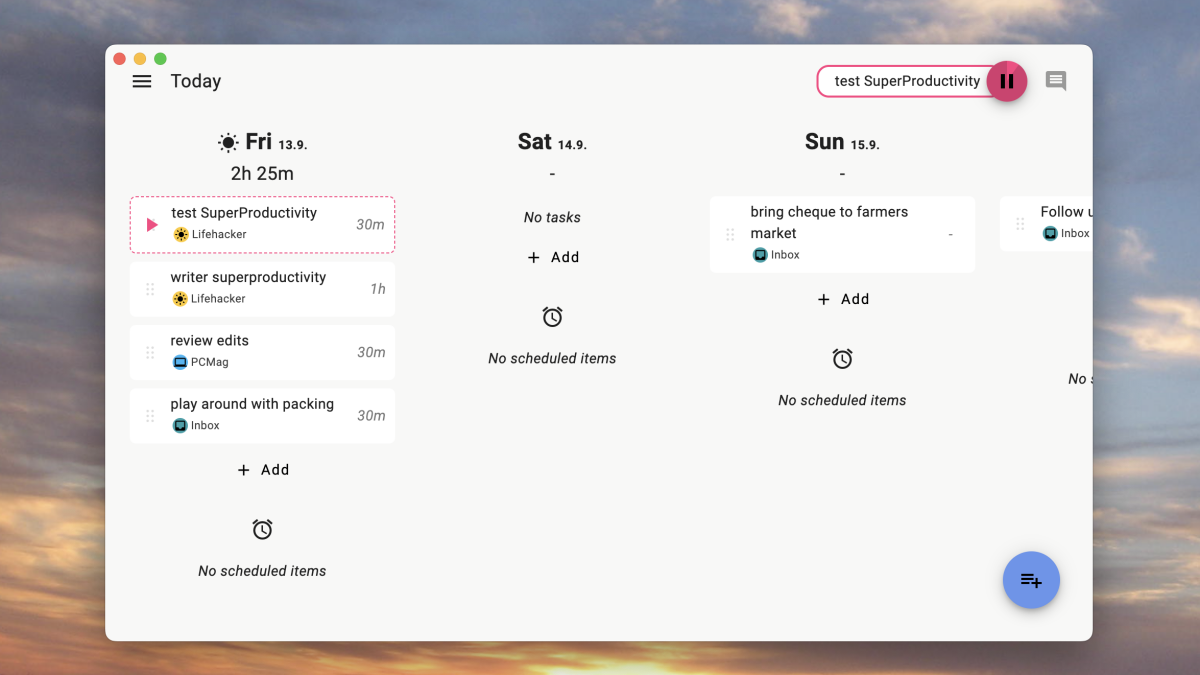Open the bring cheque to farmers market task
The height and width of the screenshot is (675, 1200).
tap(829, 222)
